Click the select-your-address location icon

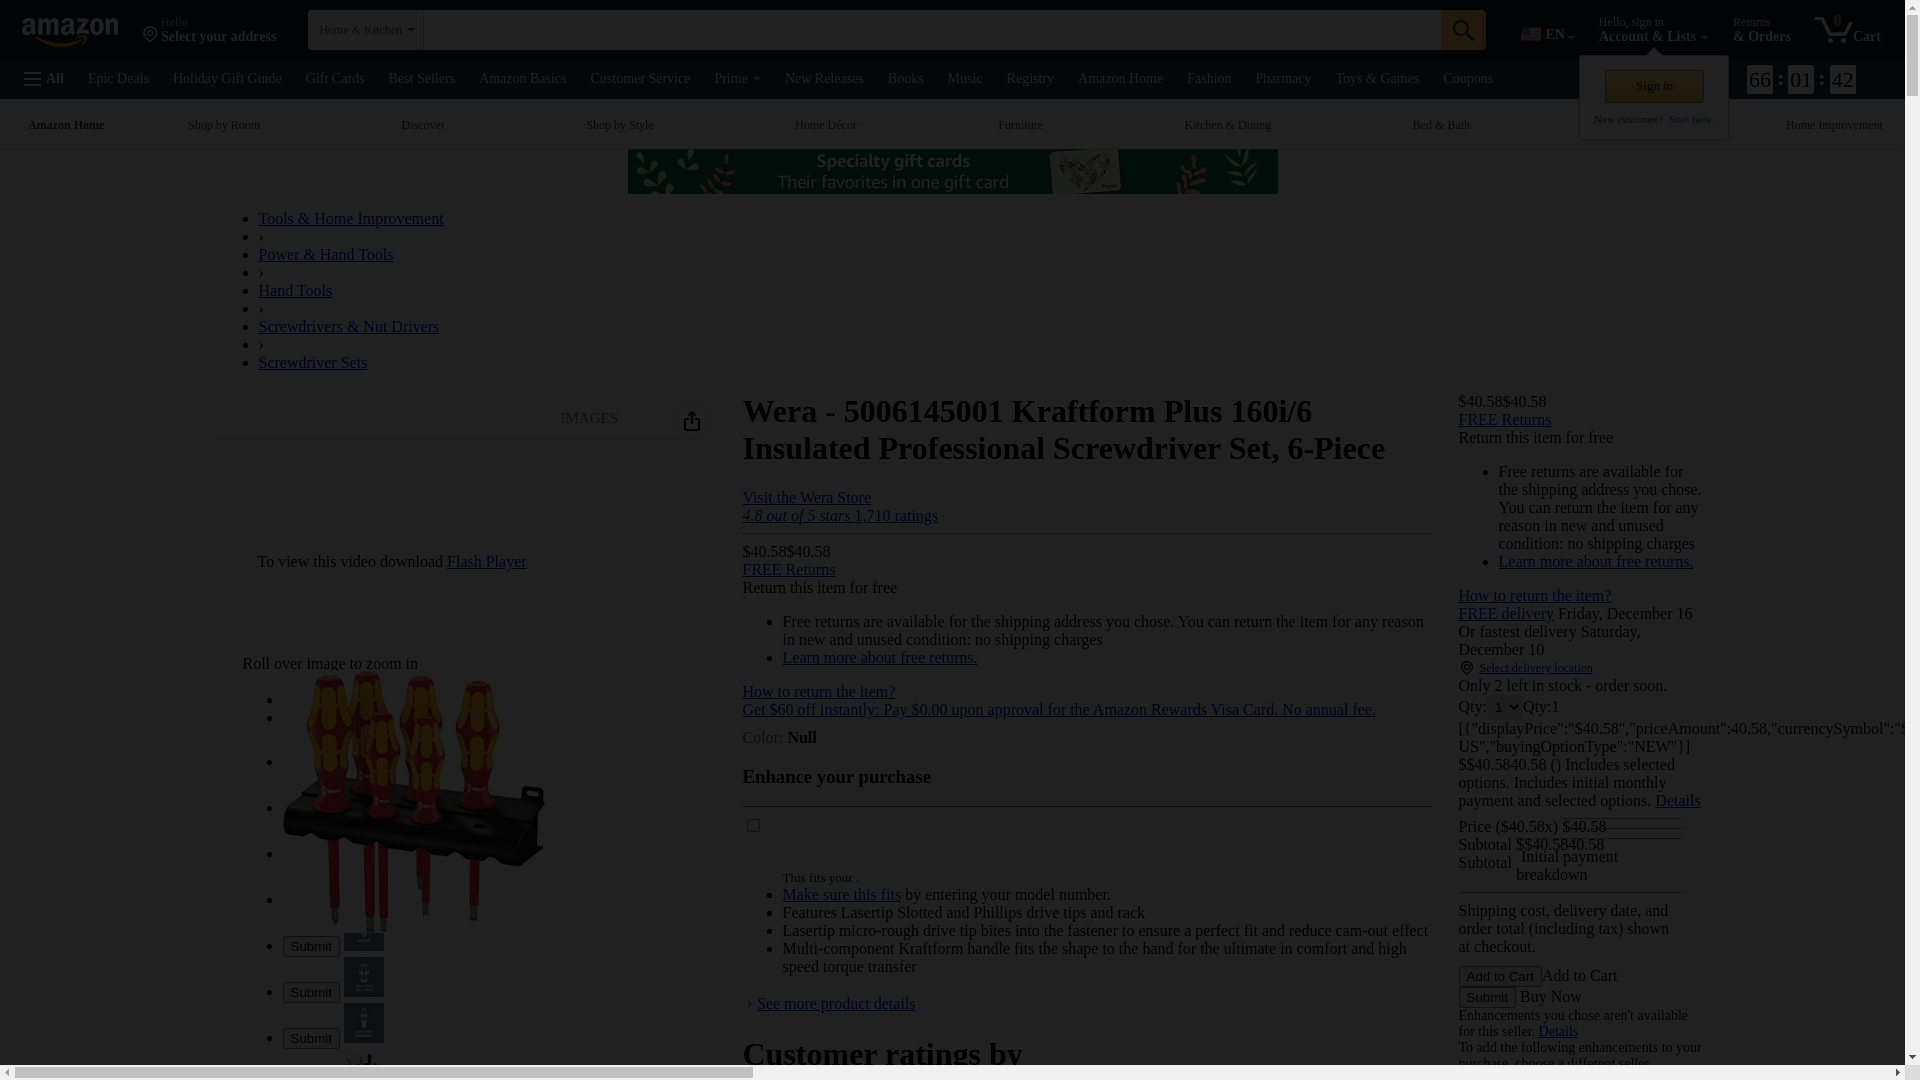coord(150,35)
